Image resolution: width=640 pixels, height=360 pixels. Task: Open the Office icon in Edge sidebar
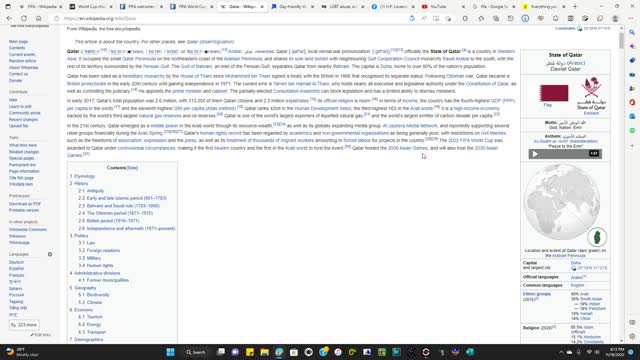tap(632, 102)
